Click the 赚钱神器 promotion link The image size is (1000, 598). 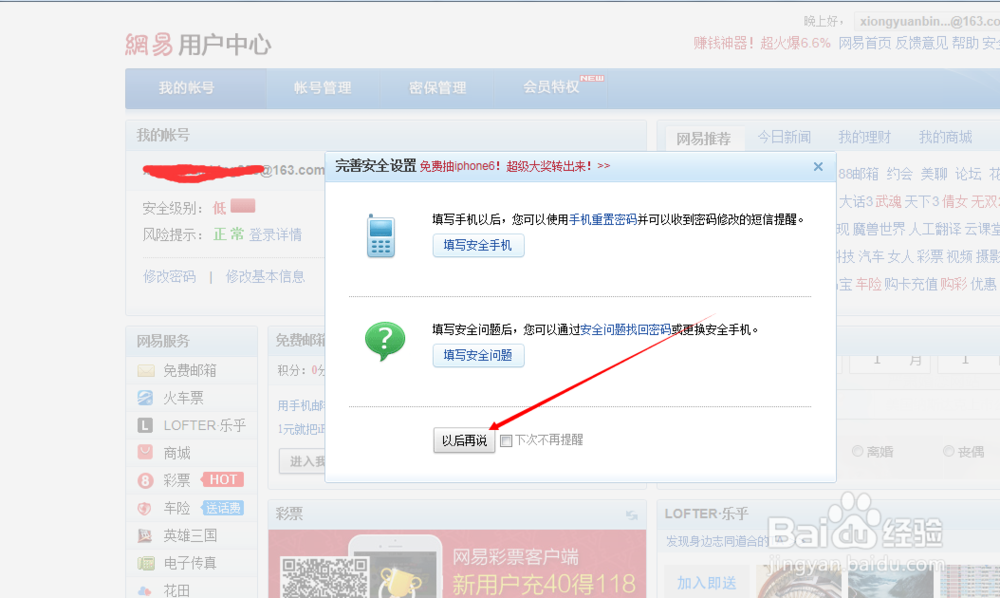tap(762, 43)
